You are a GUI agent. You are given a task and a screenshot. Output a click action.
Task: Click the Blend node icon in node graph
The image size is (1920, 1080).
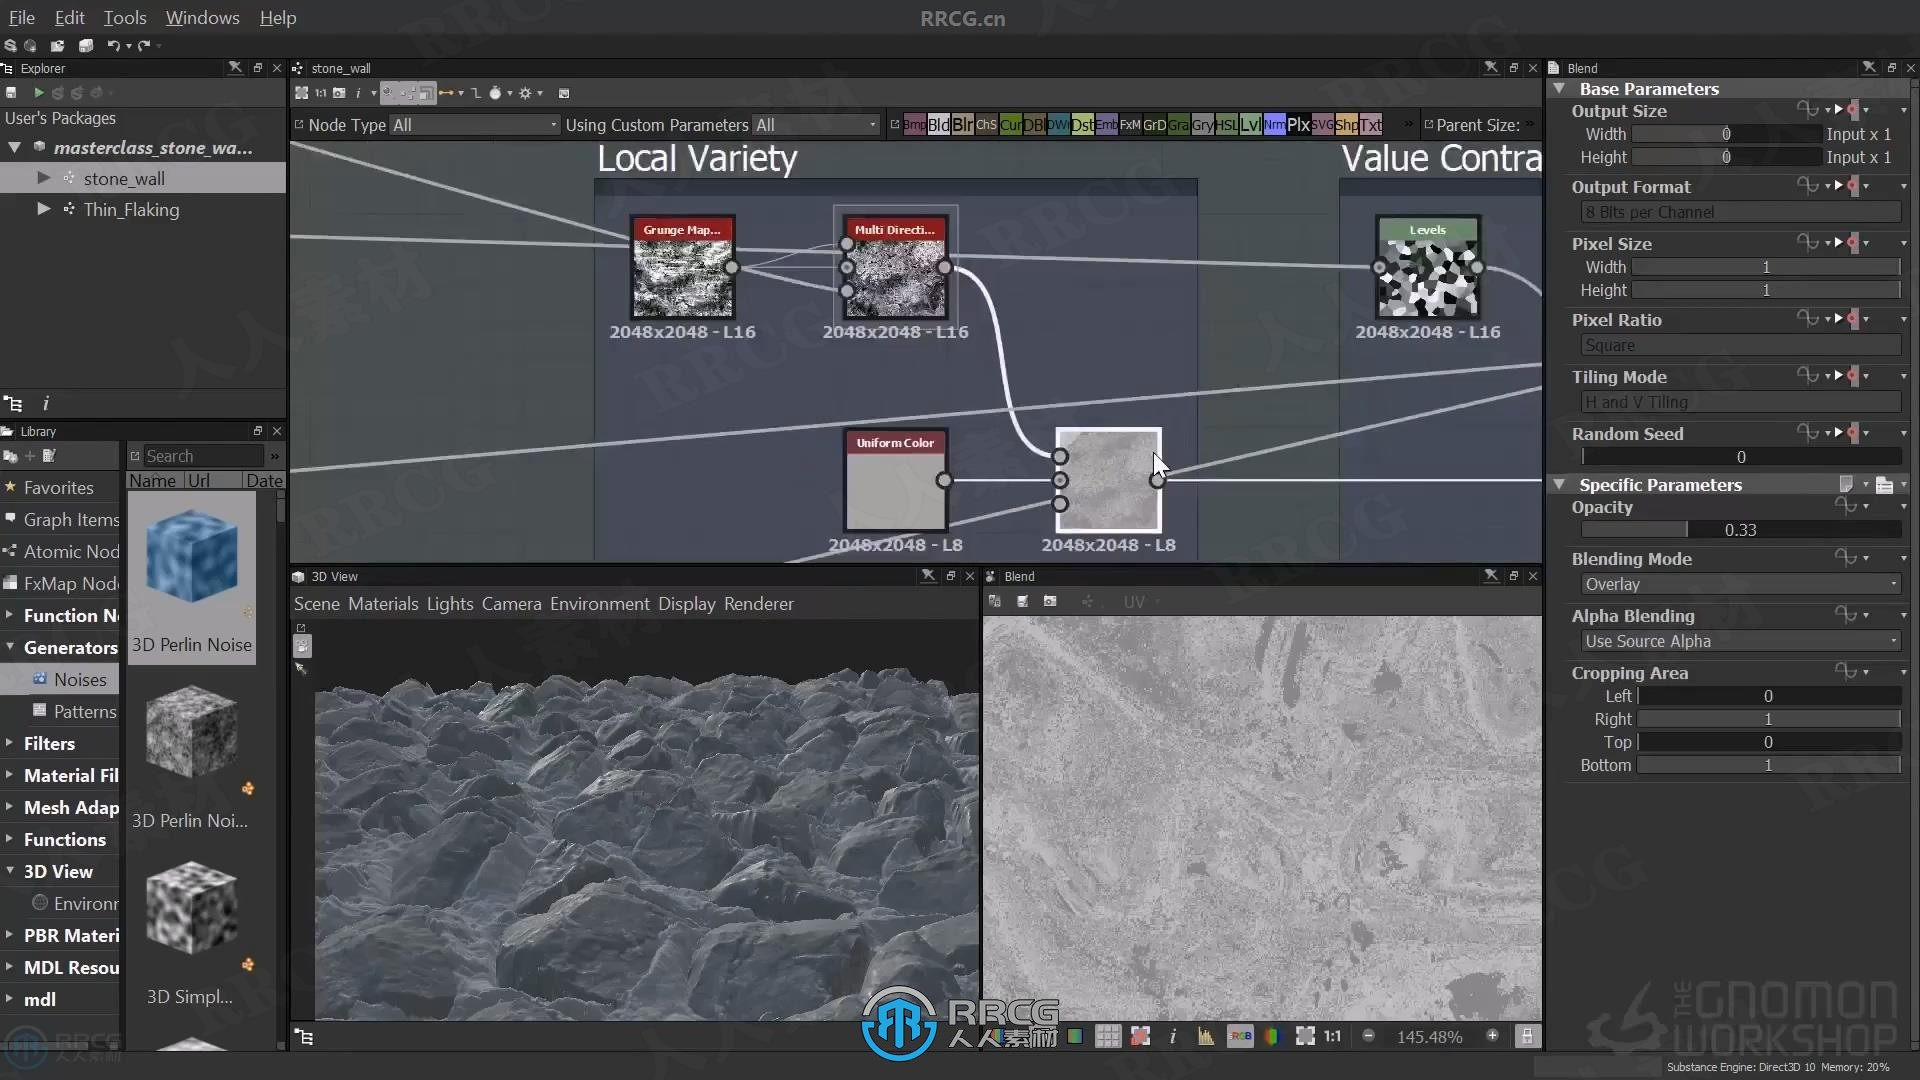point(1108,479)
